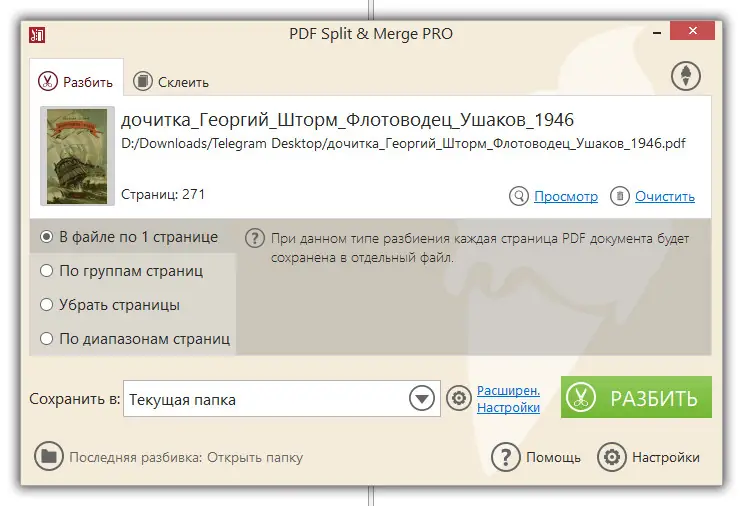Open the Настройки settings label at bottom
This screenshot has height=506, width=743.
tap(666, 457)
